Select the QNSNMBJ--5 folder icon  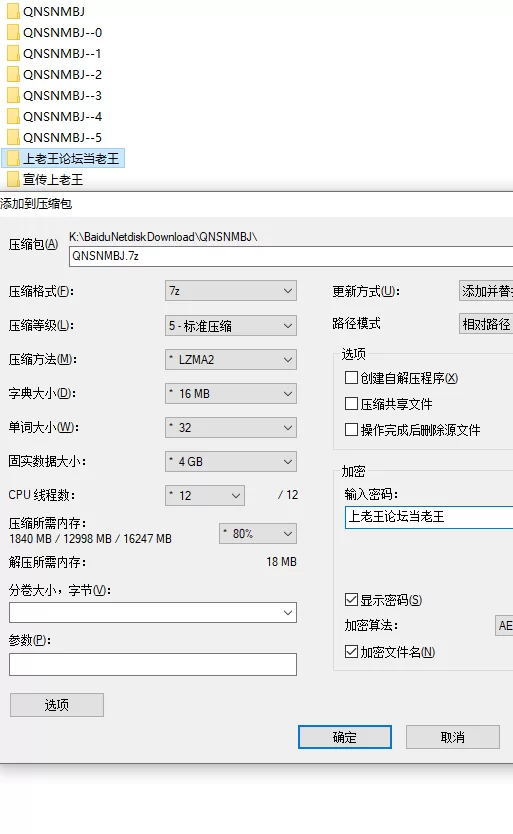[x=13, y=137]
